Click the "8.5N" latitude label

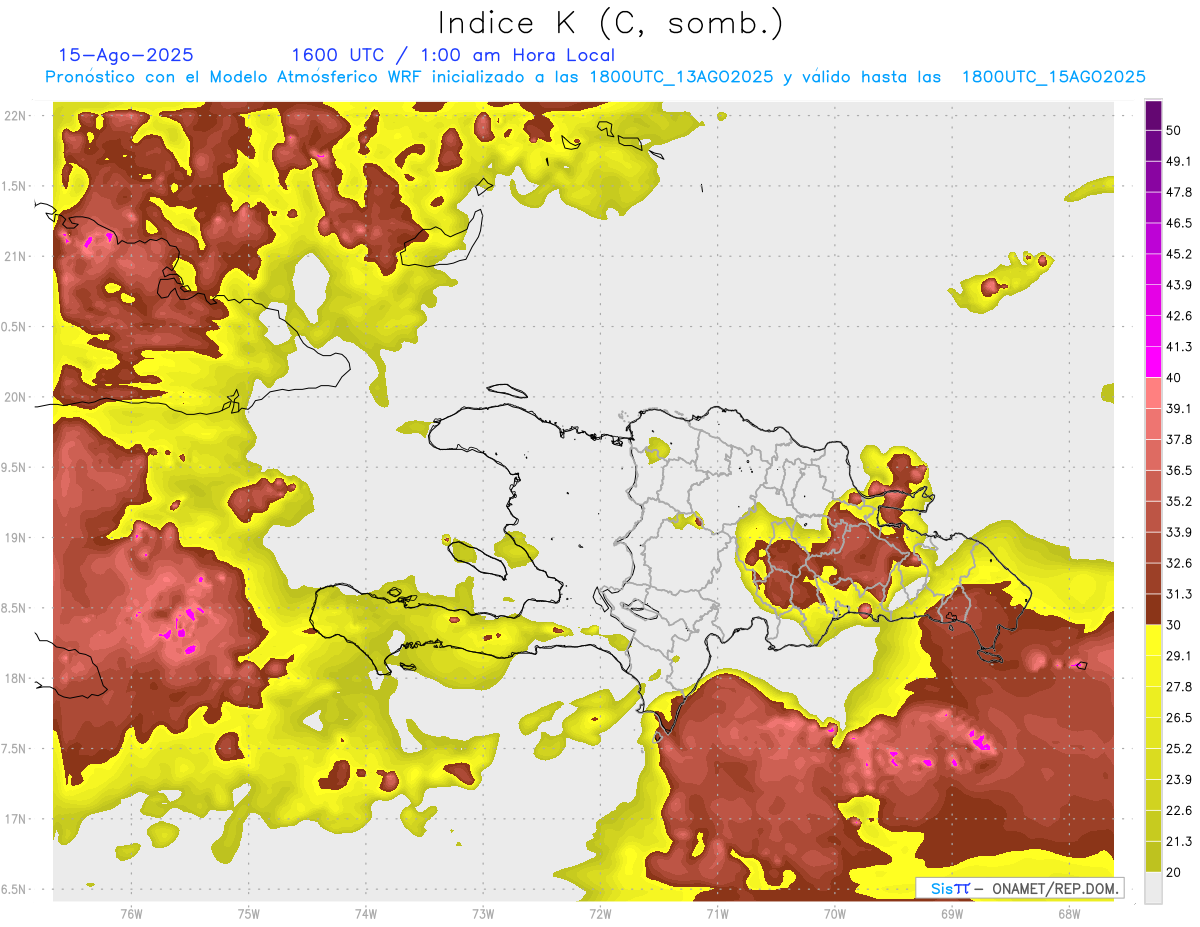click(x=14, y=608)
